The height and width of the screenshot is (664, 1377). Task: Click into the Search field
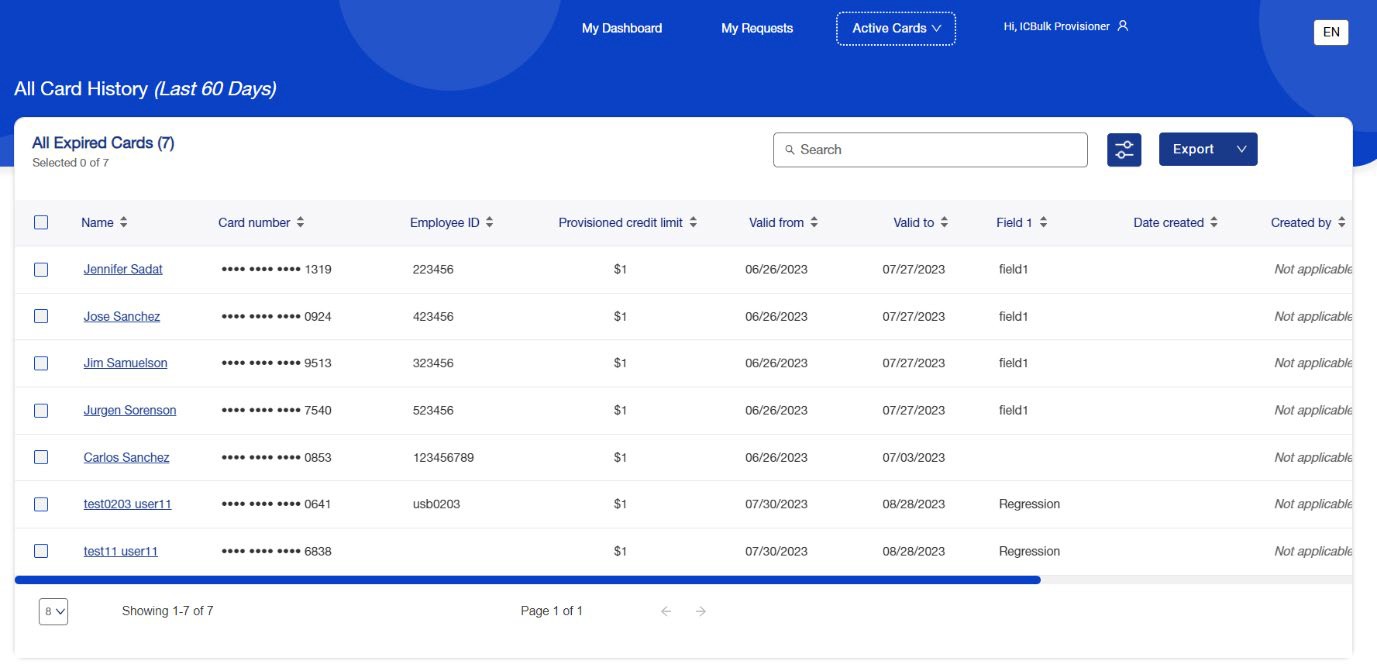pos(930,150)
